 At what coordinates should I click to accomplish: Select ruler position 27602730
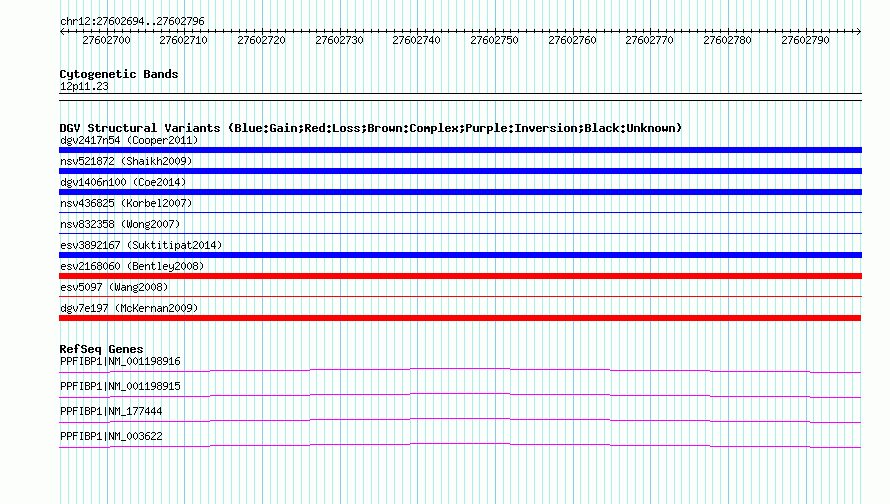(339, 40)
